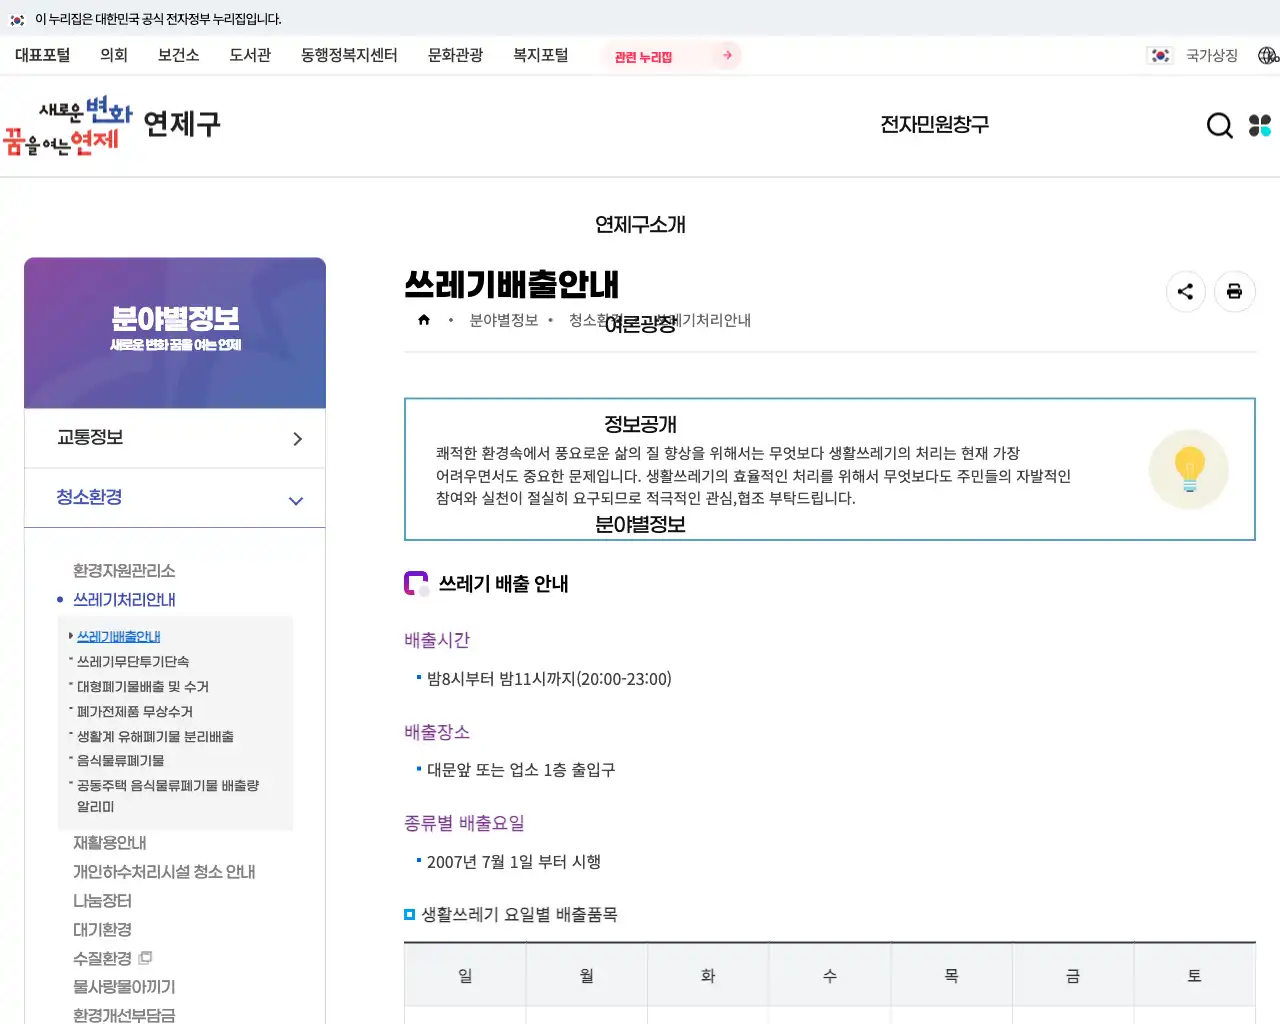Open 전자민원창구 in the header
Image resolution: width=1280 pixels, height=1024 pixels.
[x=934, y=123]
